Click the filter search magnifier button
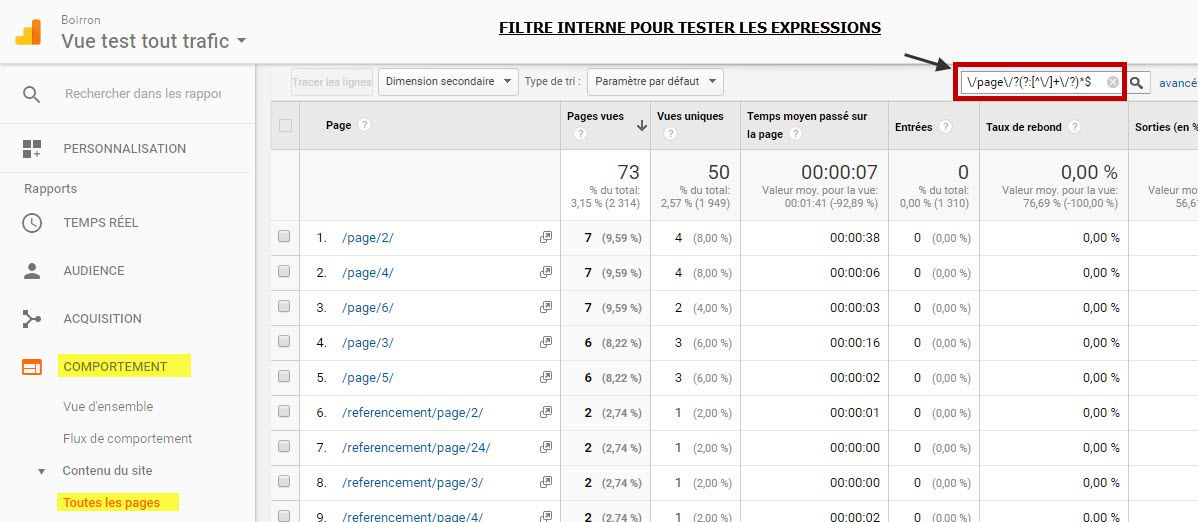Image resolution: width=1198 pixels, height=522 pixels. (1138, 83)
